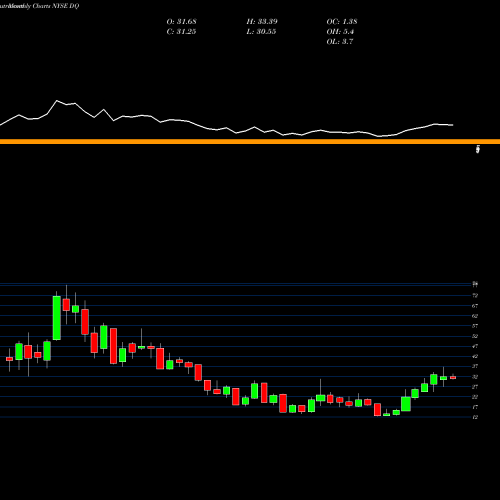The height and width of the screenshot is (500, 500).
Task: Click the 22 price axis label
Action: point(475,397)
